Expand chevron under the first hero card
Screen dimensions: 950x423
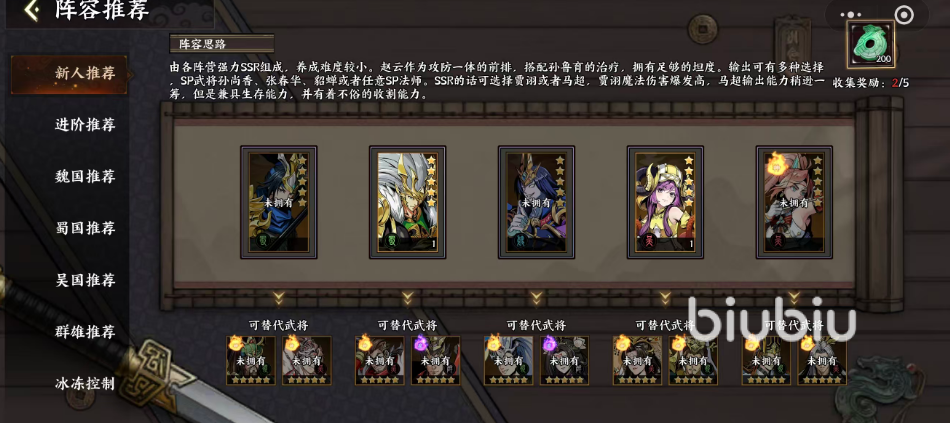pyautogui.click(x=279, y=298)
